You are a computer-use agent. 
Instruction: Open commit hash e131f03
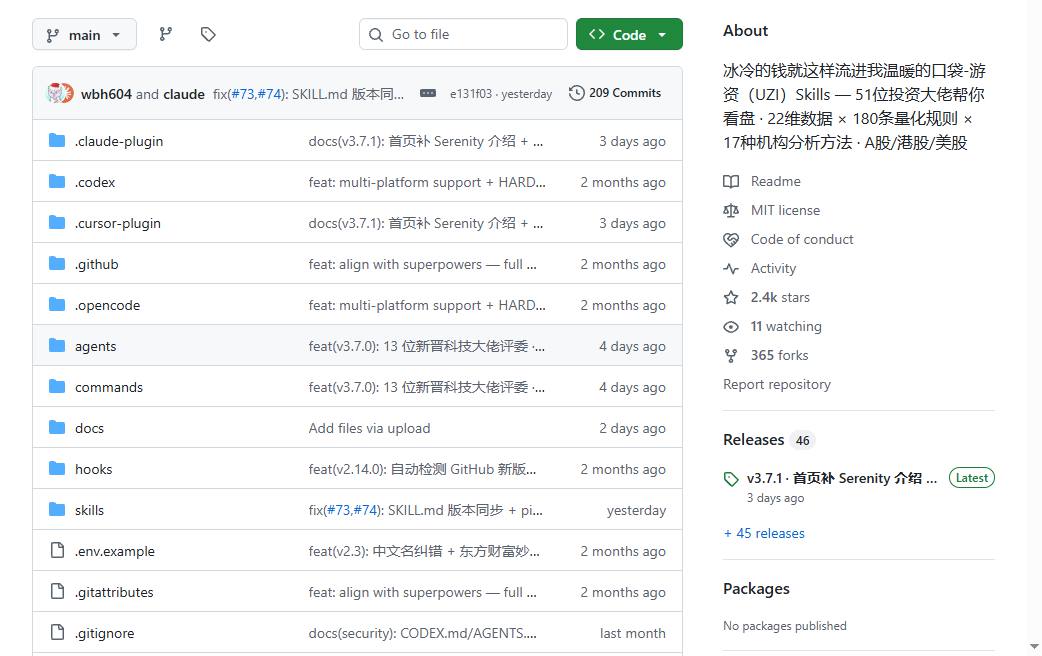tap(470, 94)
